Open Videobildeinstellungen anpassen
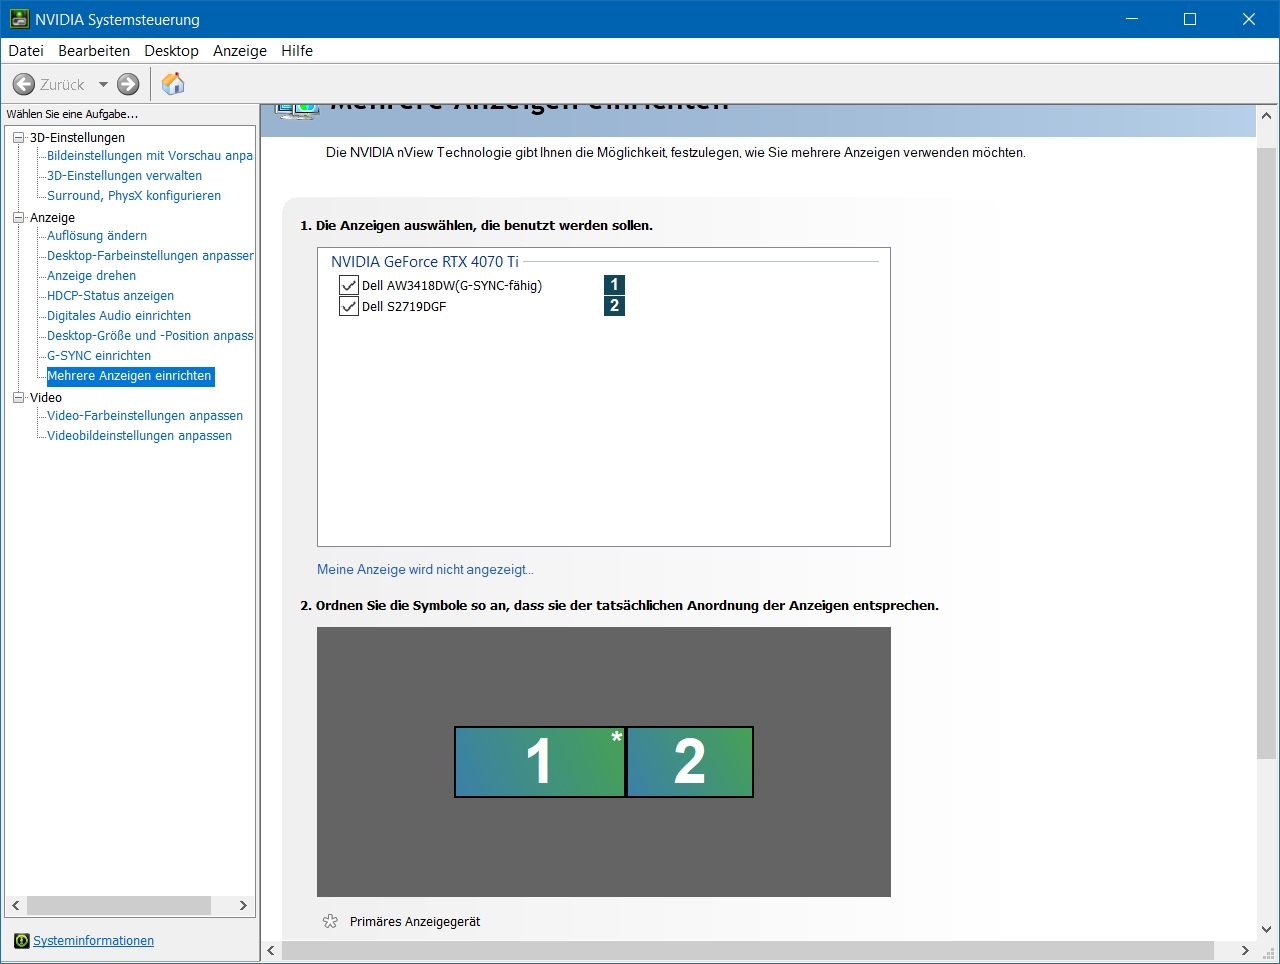 pos(139,436)
